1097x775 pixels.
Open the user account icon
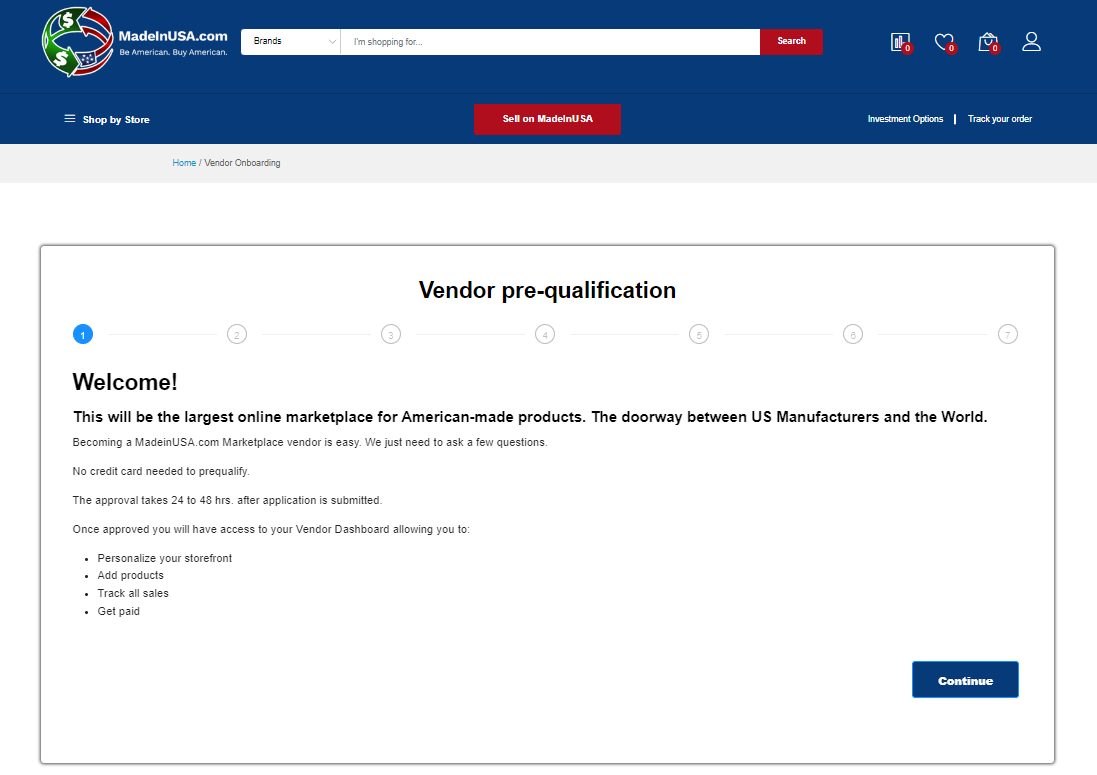click(x=1031, y=41)
